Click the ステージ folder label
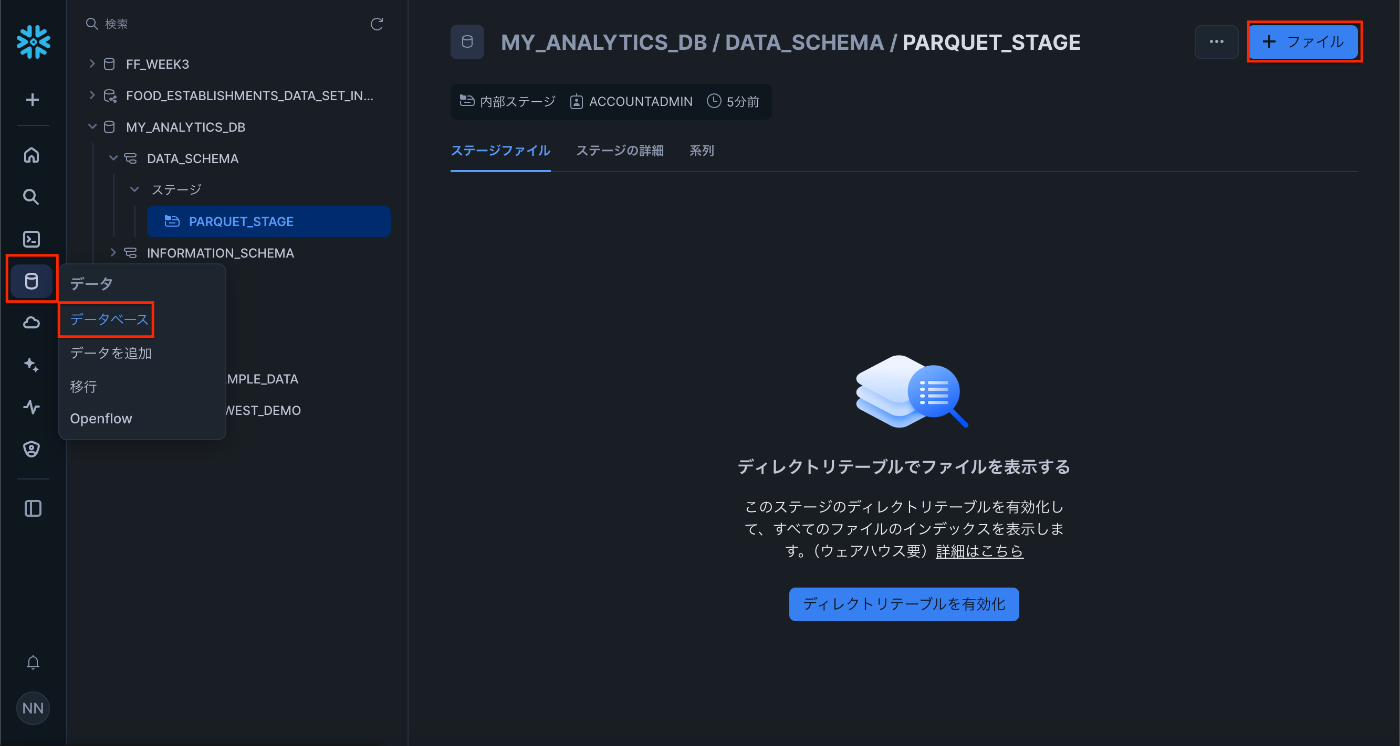Screen dimensions: 1400x746 point(176,189)
